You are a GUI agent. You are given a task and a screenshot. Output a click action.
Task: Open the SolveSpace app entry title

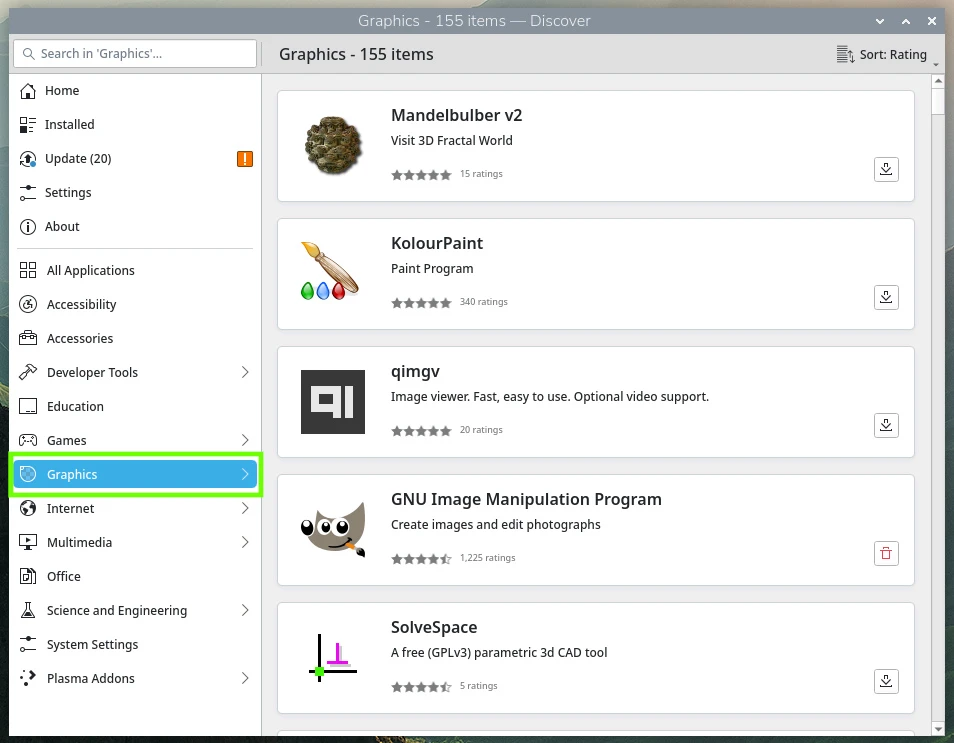click(x=434, y=627)
